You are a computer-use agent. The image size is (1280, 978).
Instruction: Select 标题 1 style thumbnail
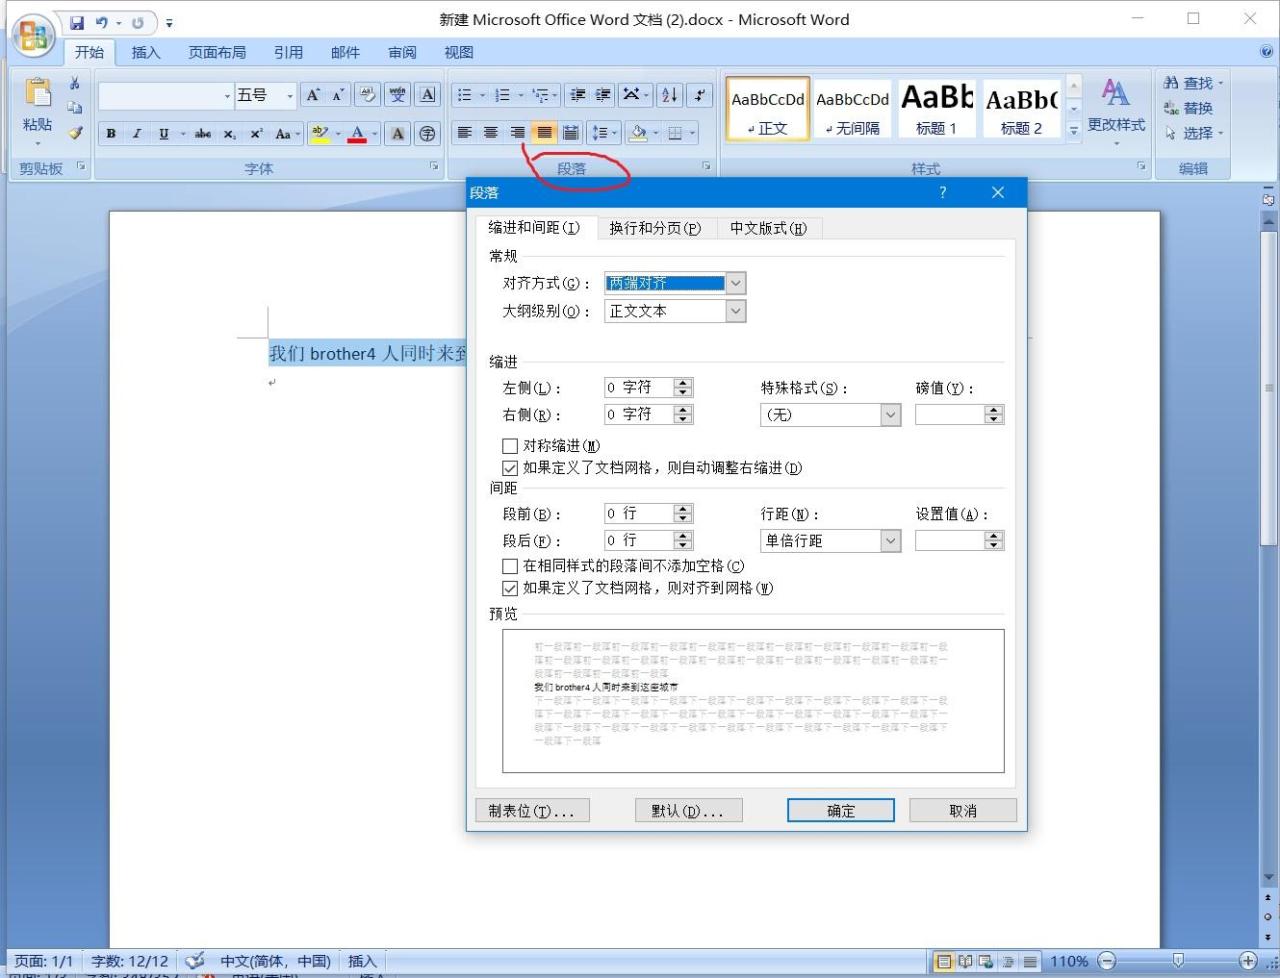coord(937,108)
